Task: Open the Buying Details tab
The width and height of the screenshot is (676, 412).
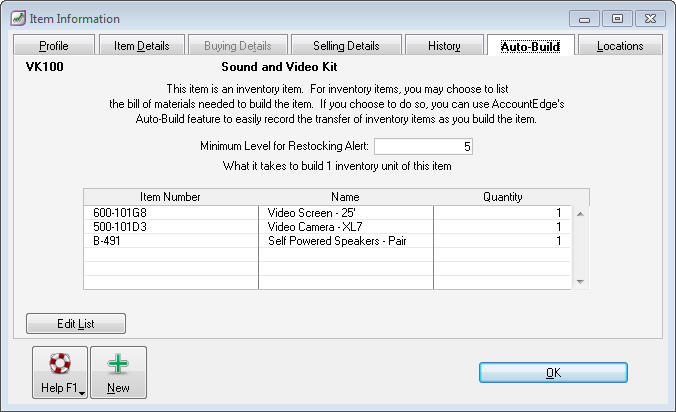Action: coord(238,45)
